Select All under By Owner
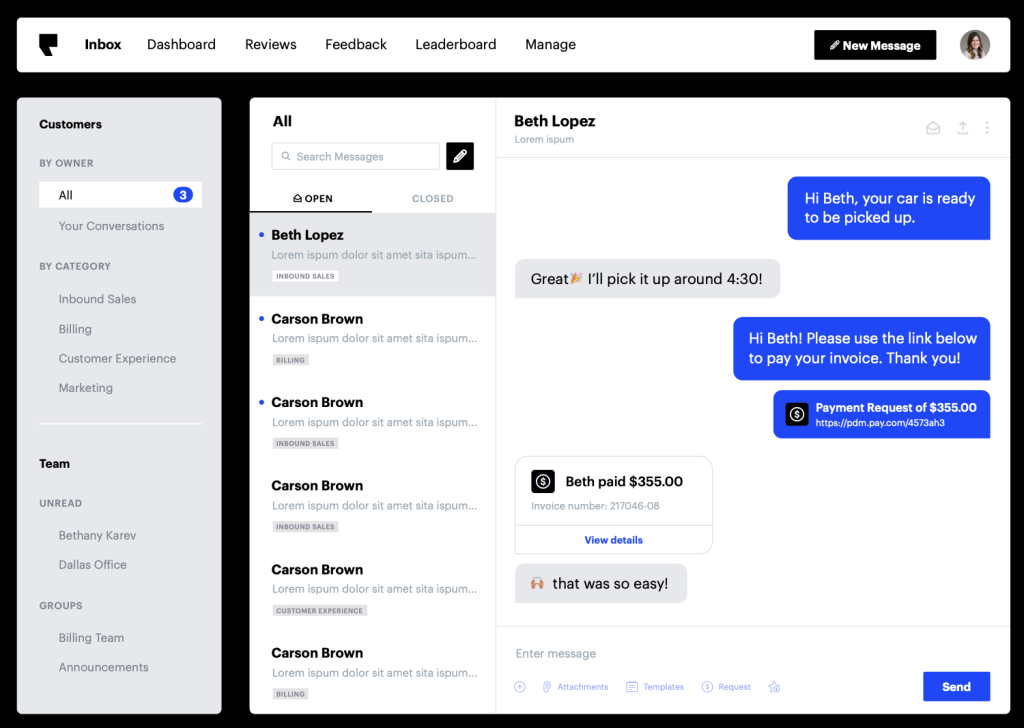The image size is (1024, 728). click(120, 195)
